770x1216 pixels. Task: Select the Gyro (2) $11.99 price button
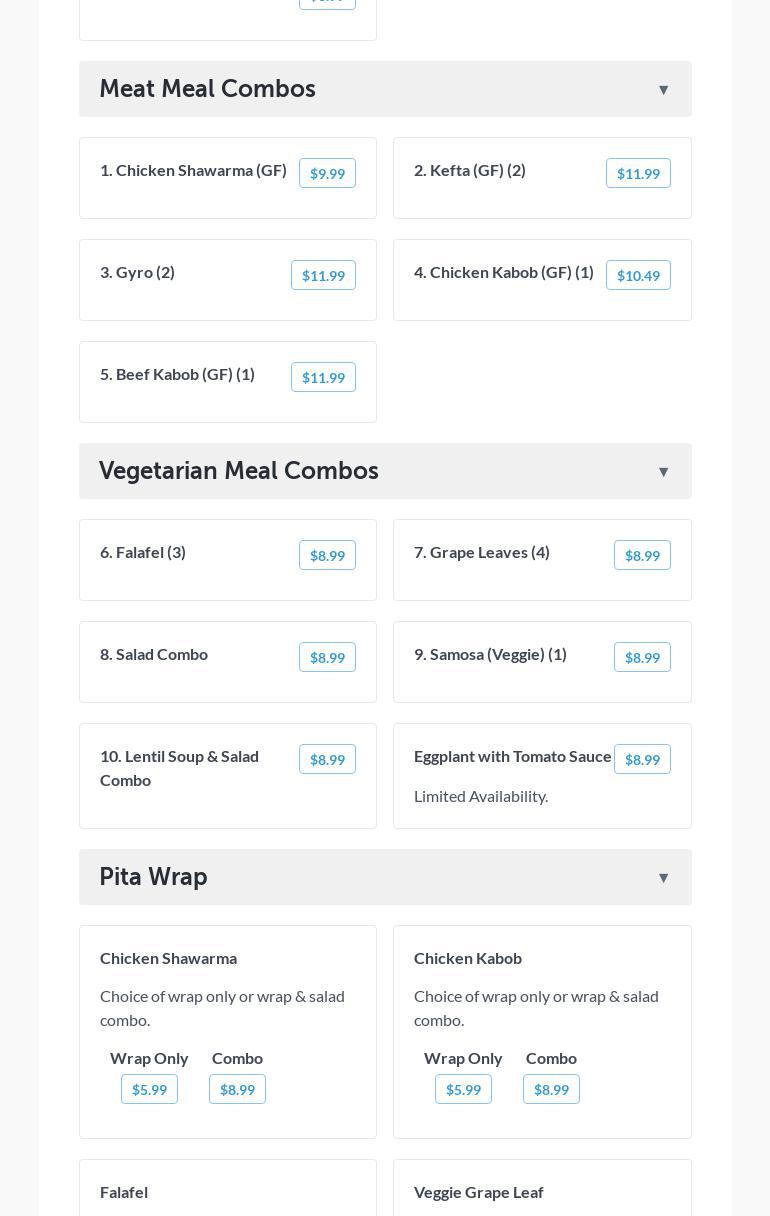click(x=323, y=275)
